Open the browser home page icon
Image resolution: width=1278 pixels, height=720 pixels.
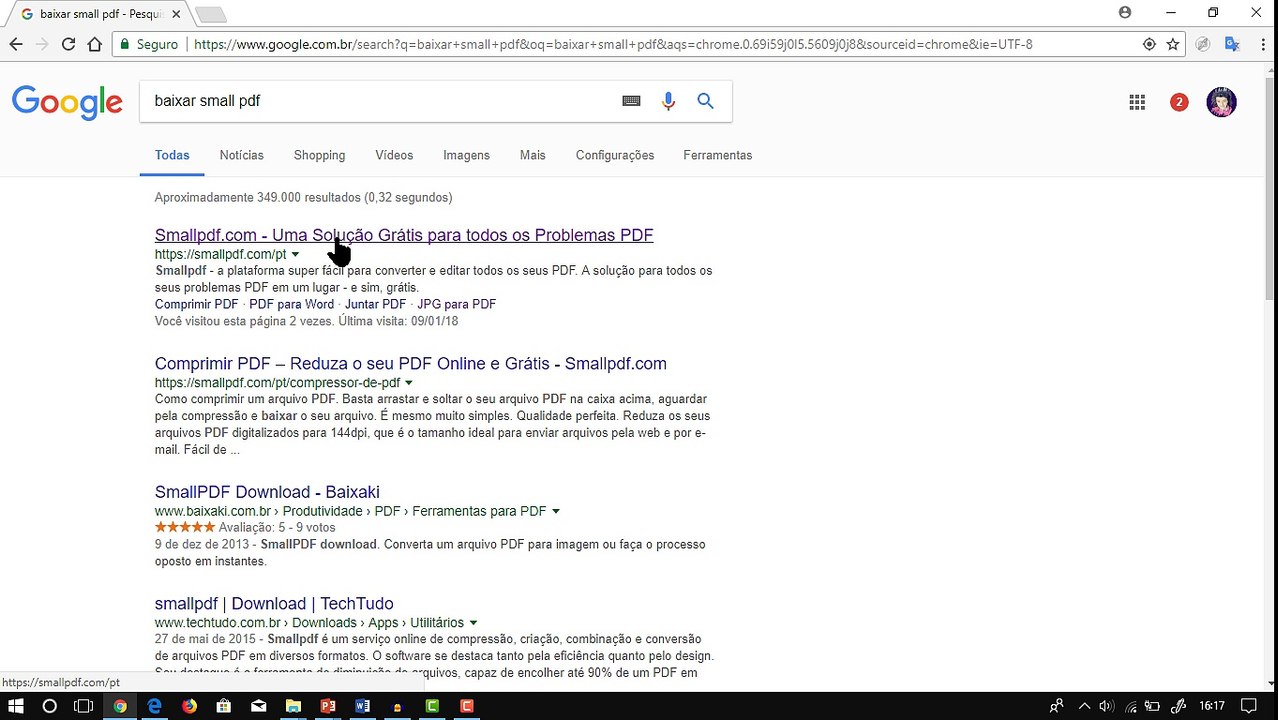tap(94, 44)
